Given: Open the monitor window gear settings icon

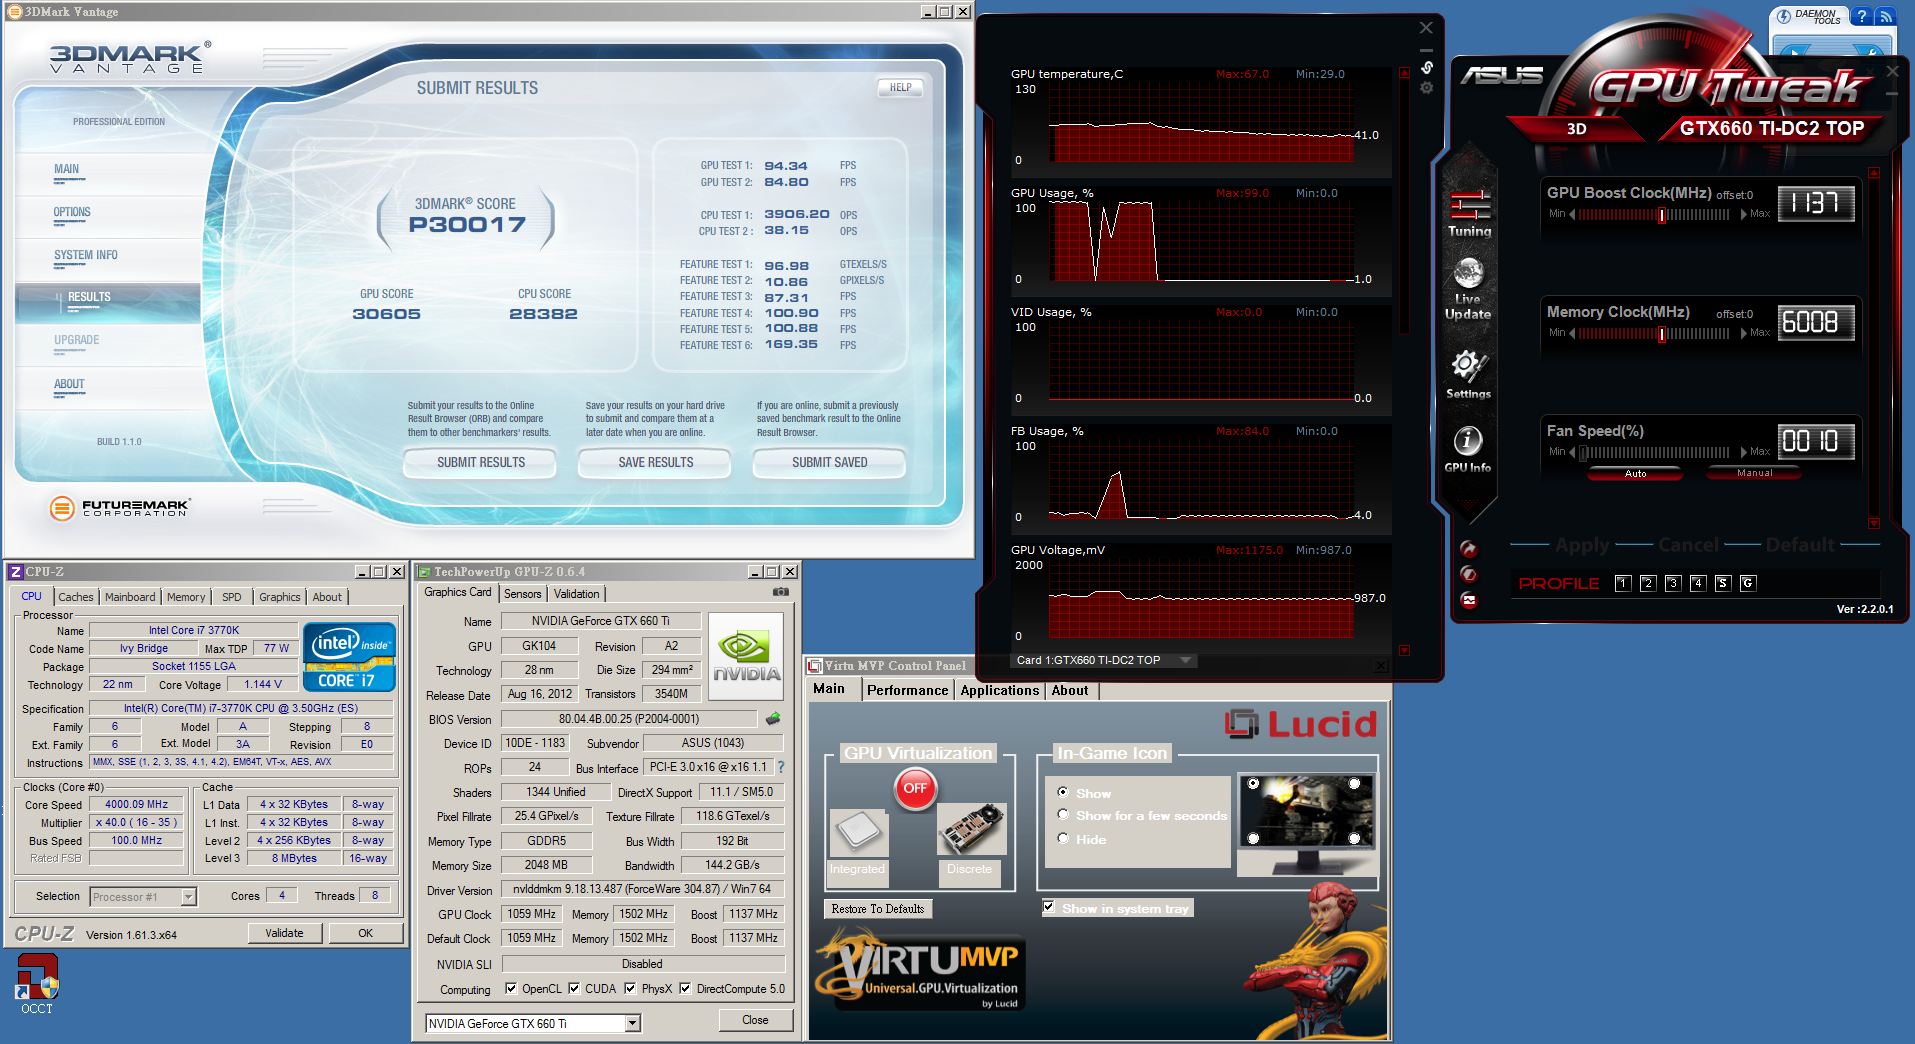Looking at the screenshot, I should pyautogui.click(x=1427, y=88).
